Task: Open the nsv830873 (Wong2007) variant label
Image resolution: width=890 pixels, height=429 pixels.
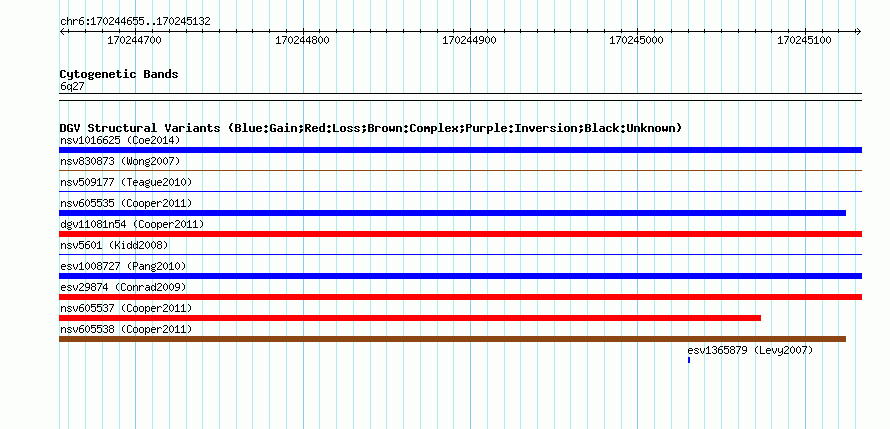Action: (x=120, y=161)
